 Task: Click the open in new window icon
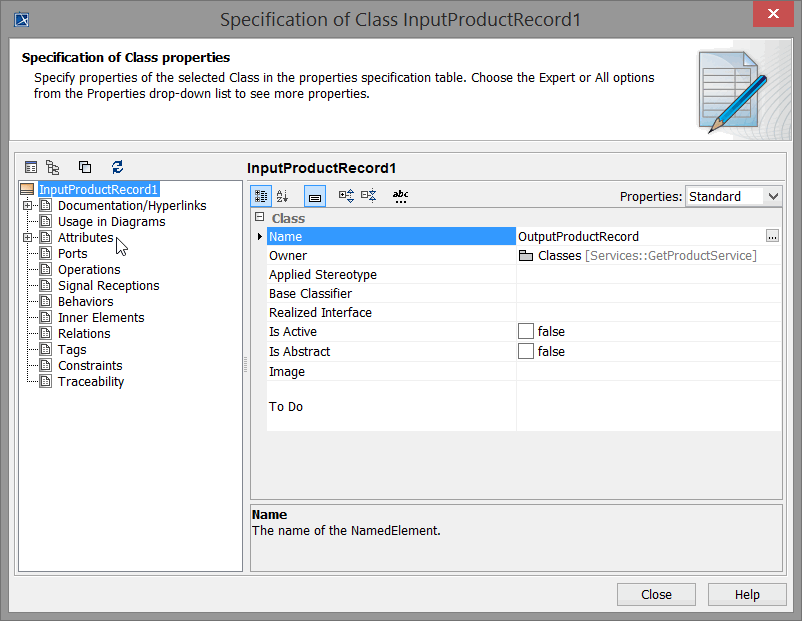85,167
